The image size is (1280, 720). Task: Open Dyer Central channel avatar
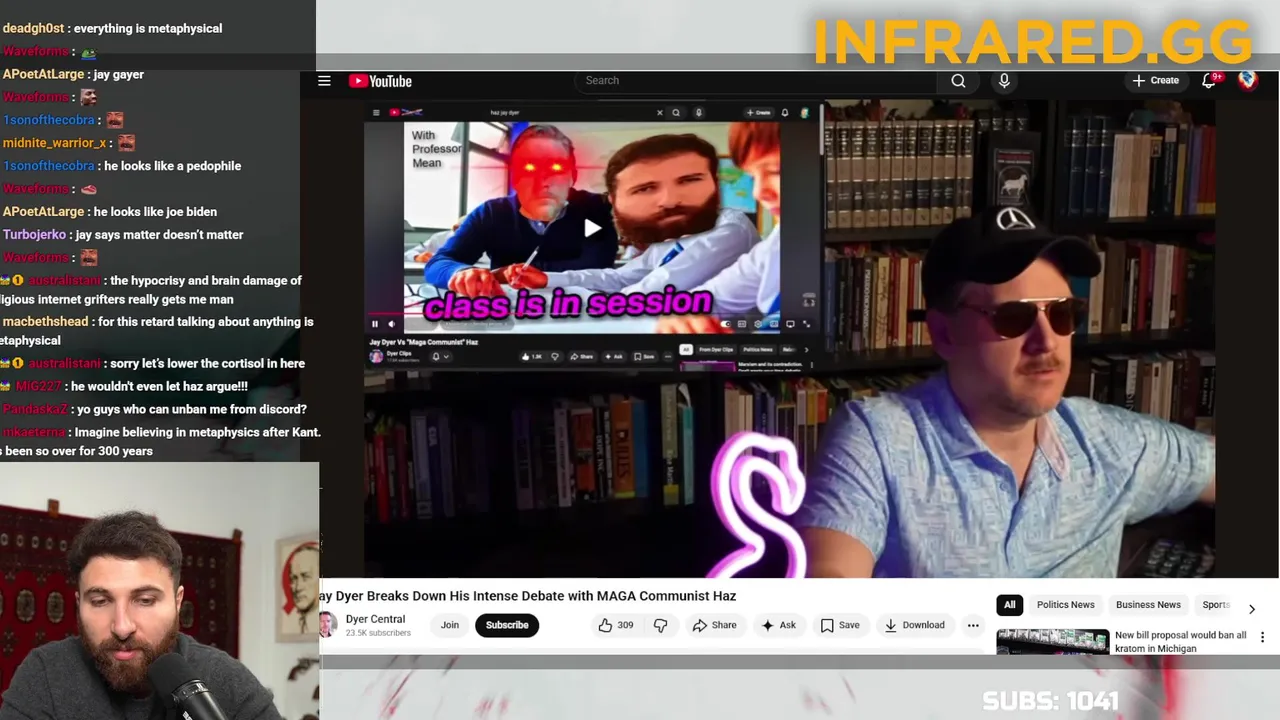(x=327, y=625)
